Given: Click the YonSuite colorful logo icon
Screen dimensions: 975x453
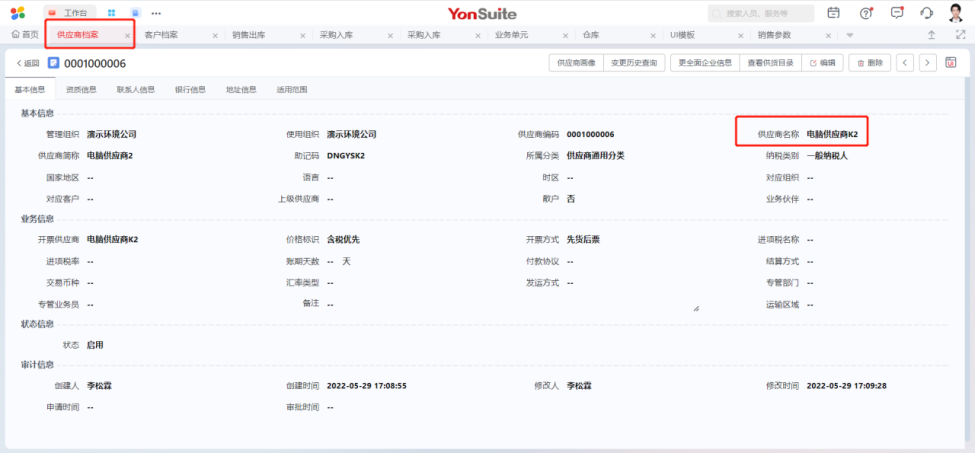Looking at the screenshot, I should (18, 13).
